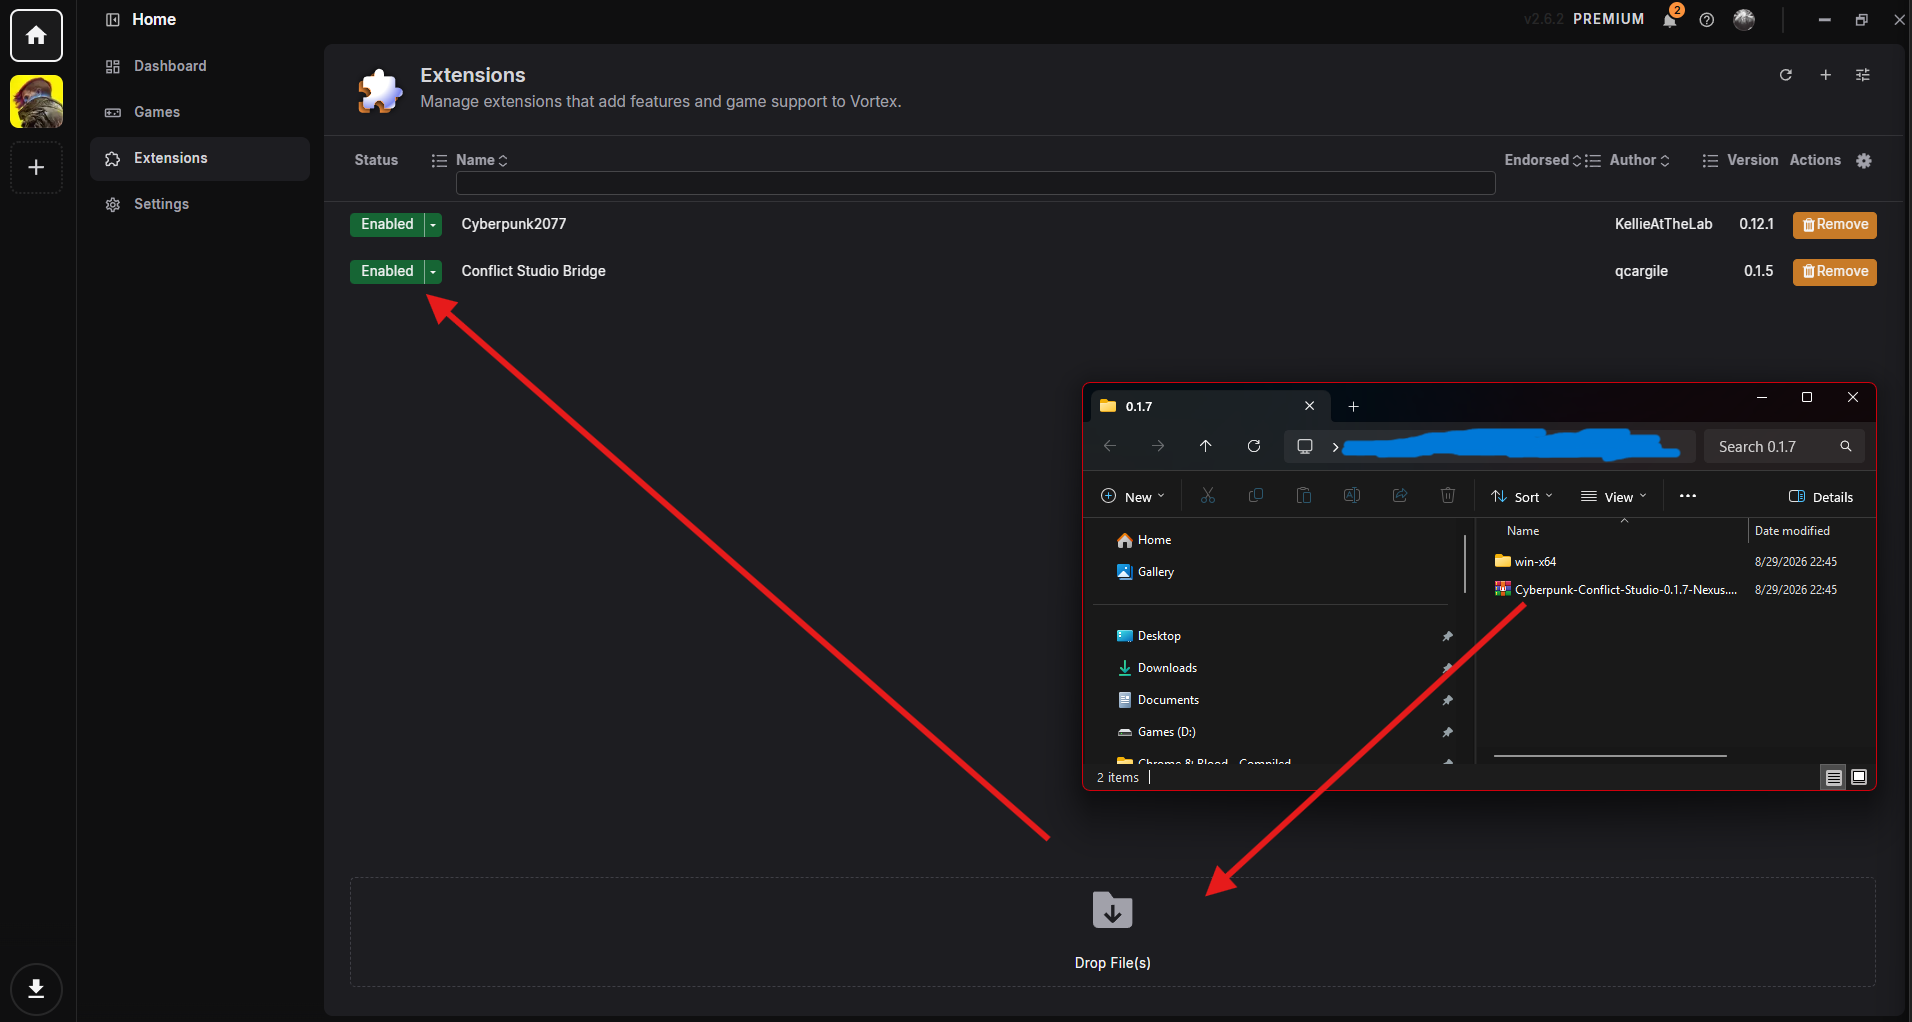Add a new File Explorer tab
This screenshot has width=1912, height=1022.
pos(1353,406)
